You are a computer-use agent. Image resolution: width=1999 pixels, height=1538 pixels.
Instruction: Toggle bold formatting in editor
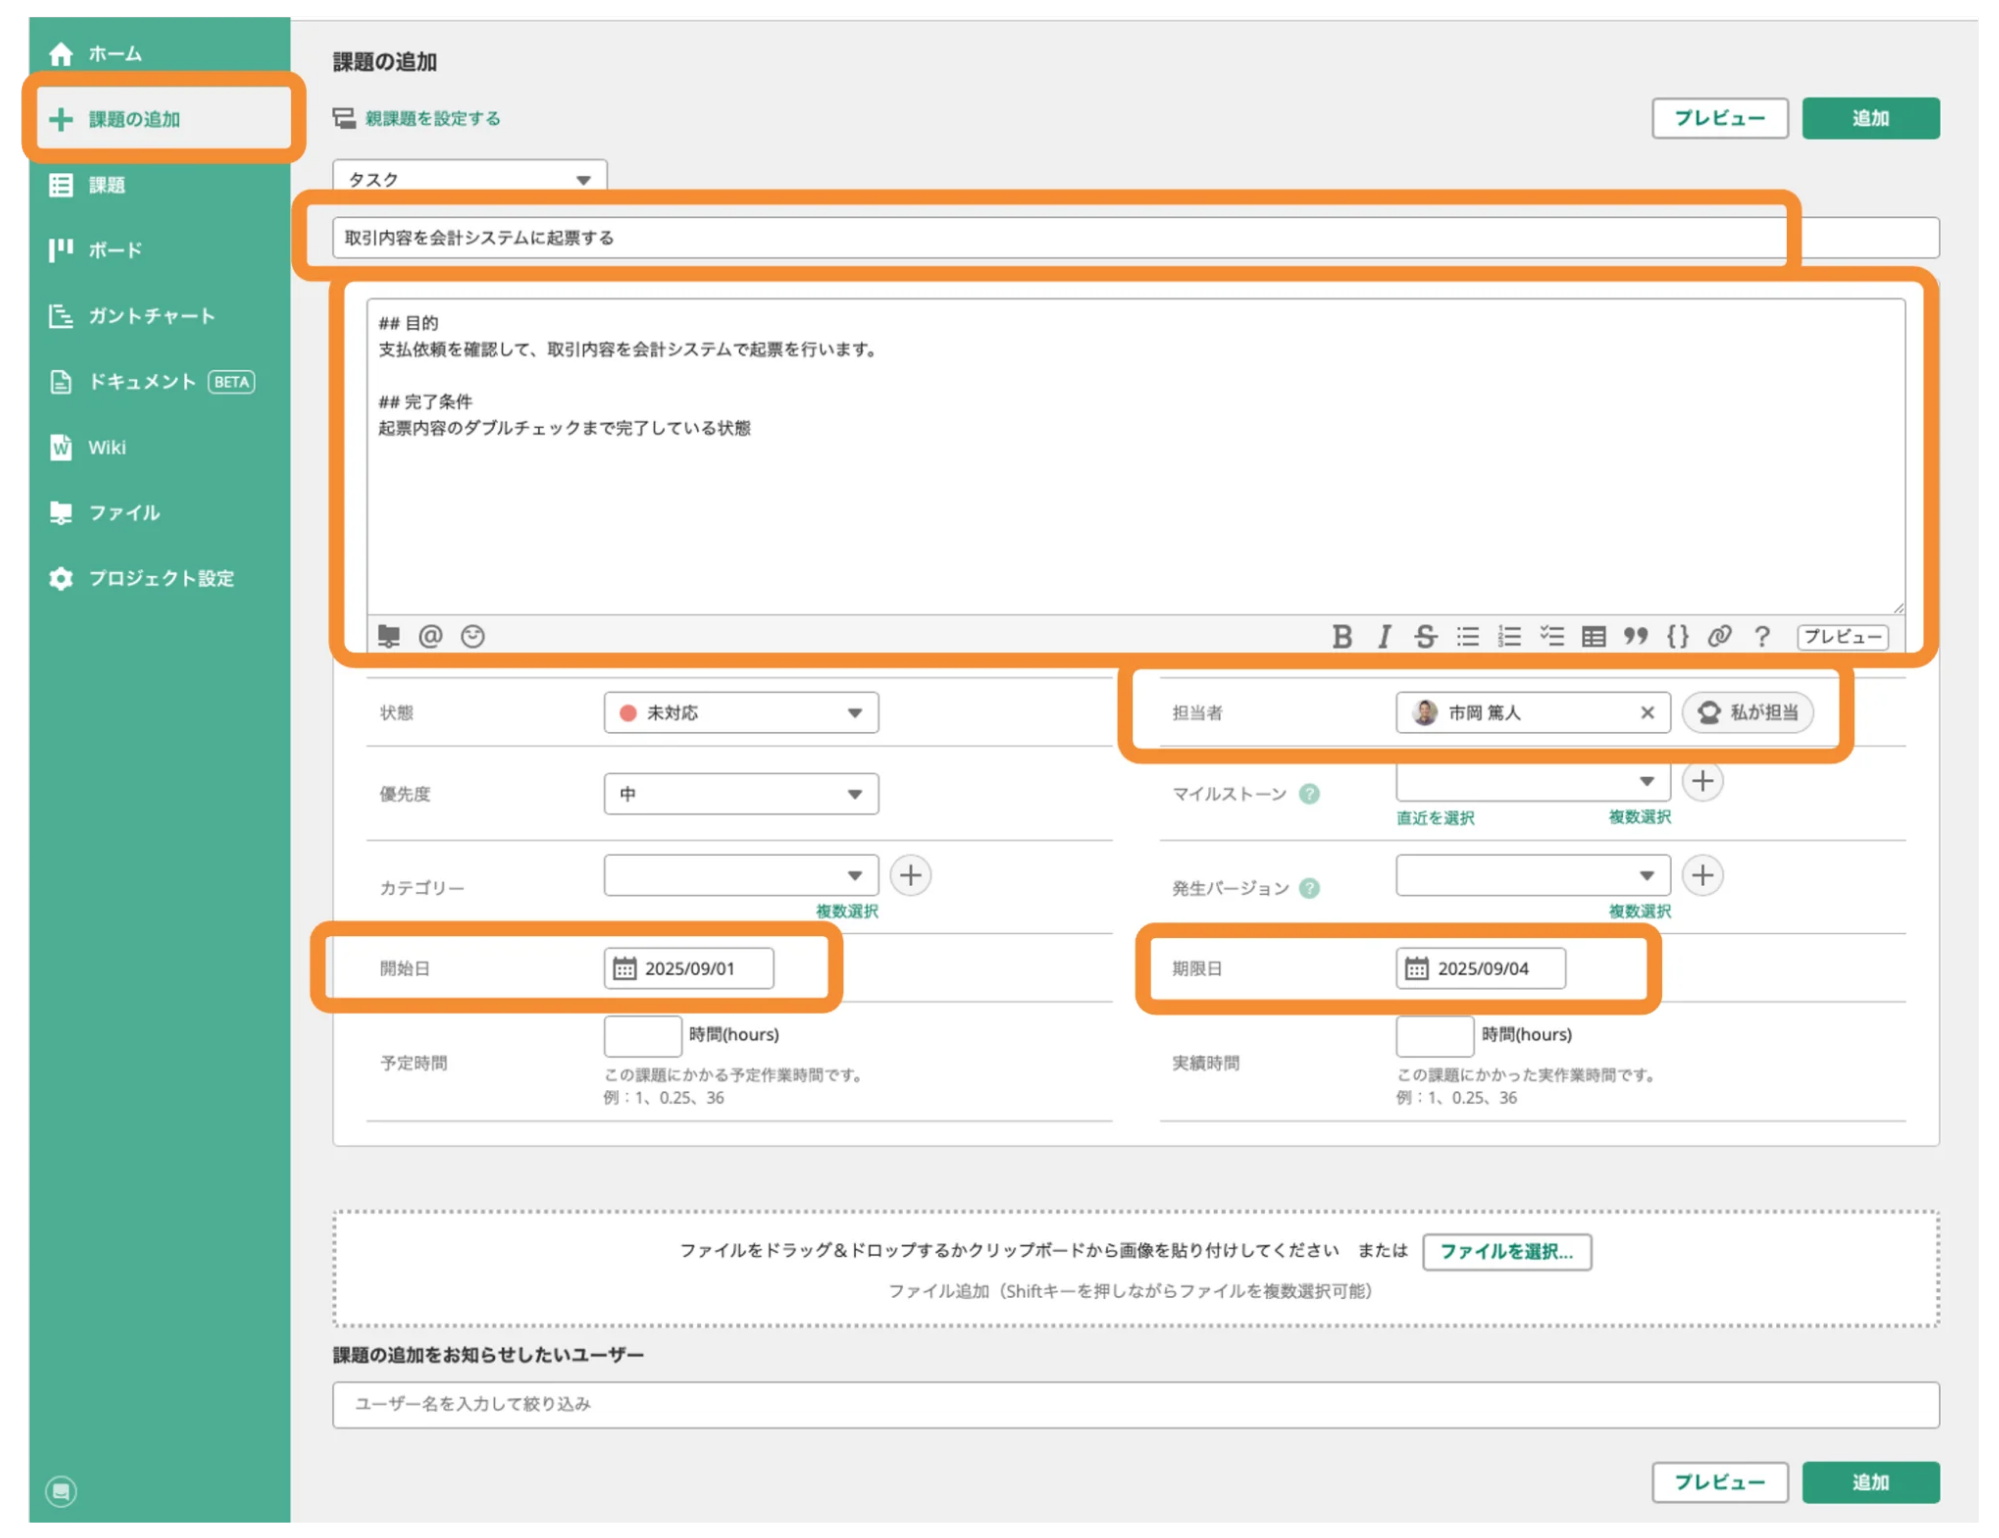1342,636
